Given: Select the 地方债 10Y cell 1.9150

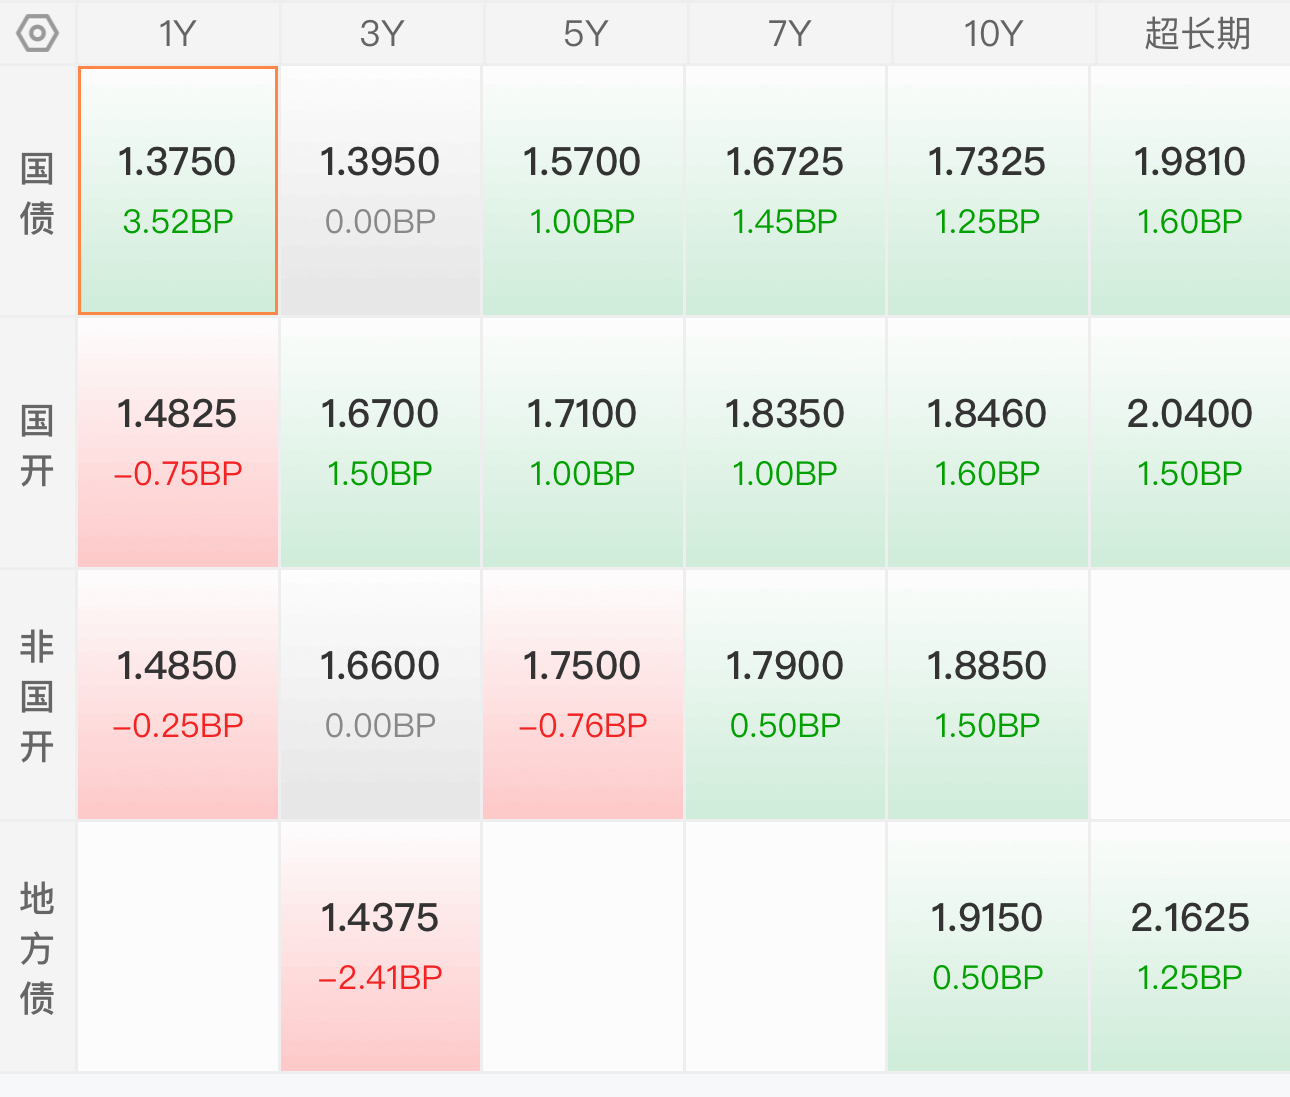Looking at the screenshot, I should click(987, 947).
